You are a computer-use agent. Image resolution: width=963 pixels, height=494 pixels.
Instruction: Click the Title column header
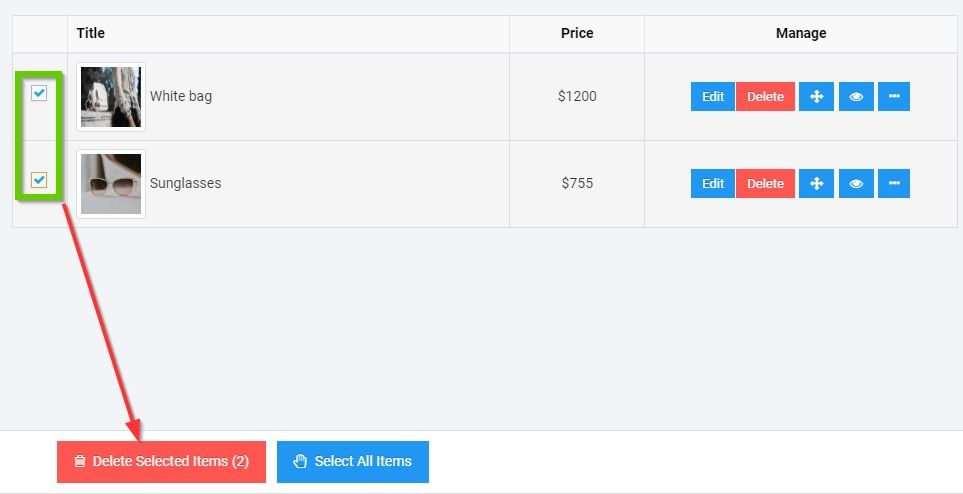coord(91,33)
